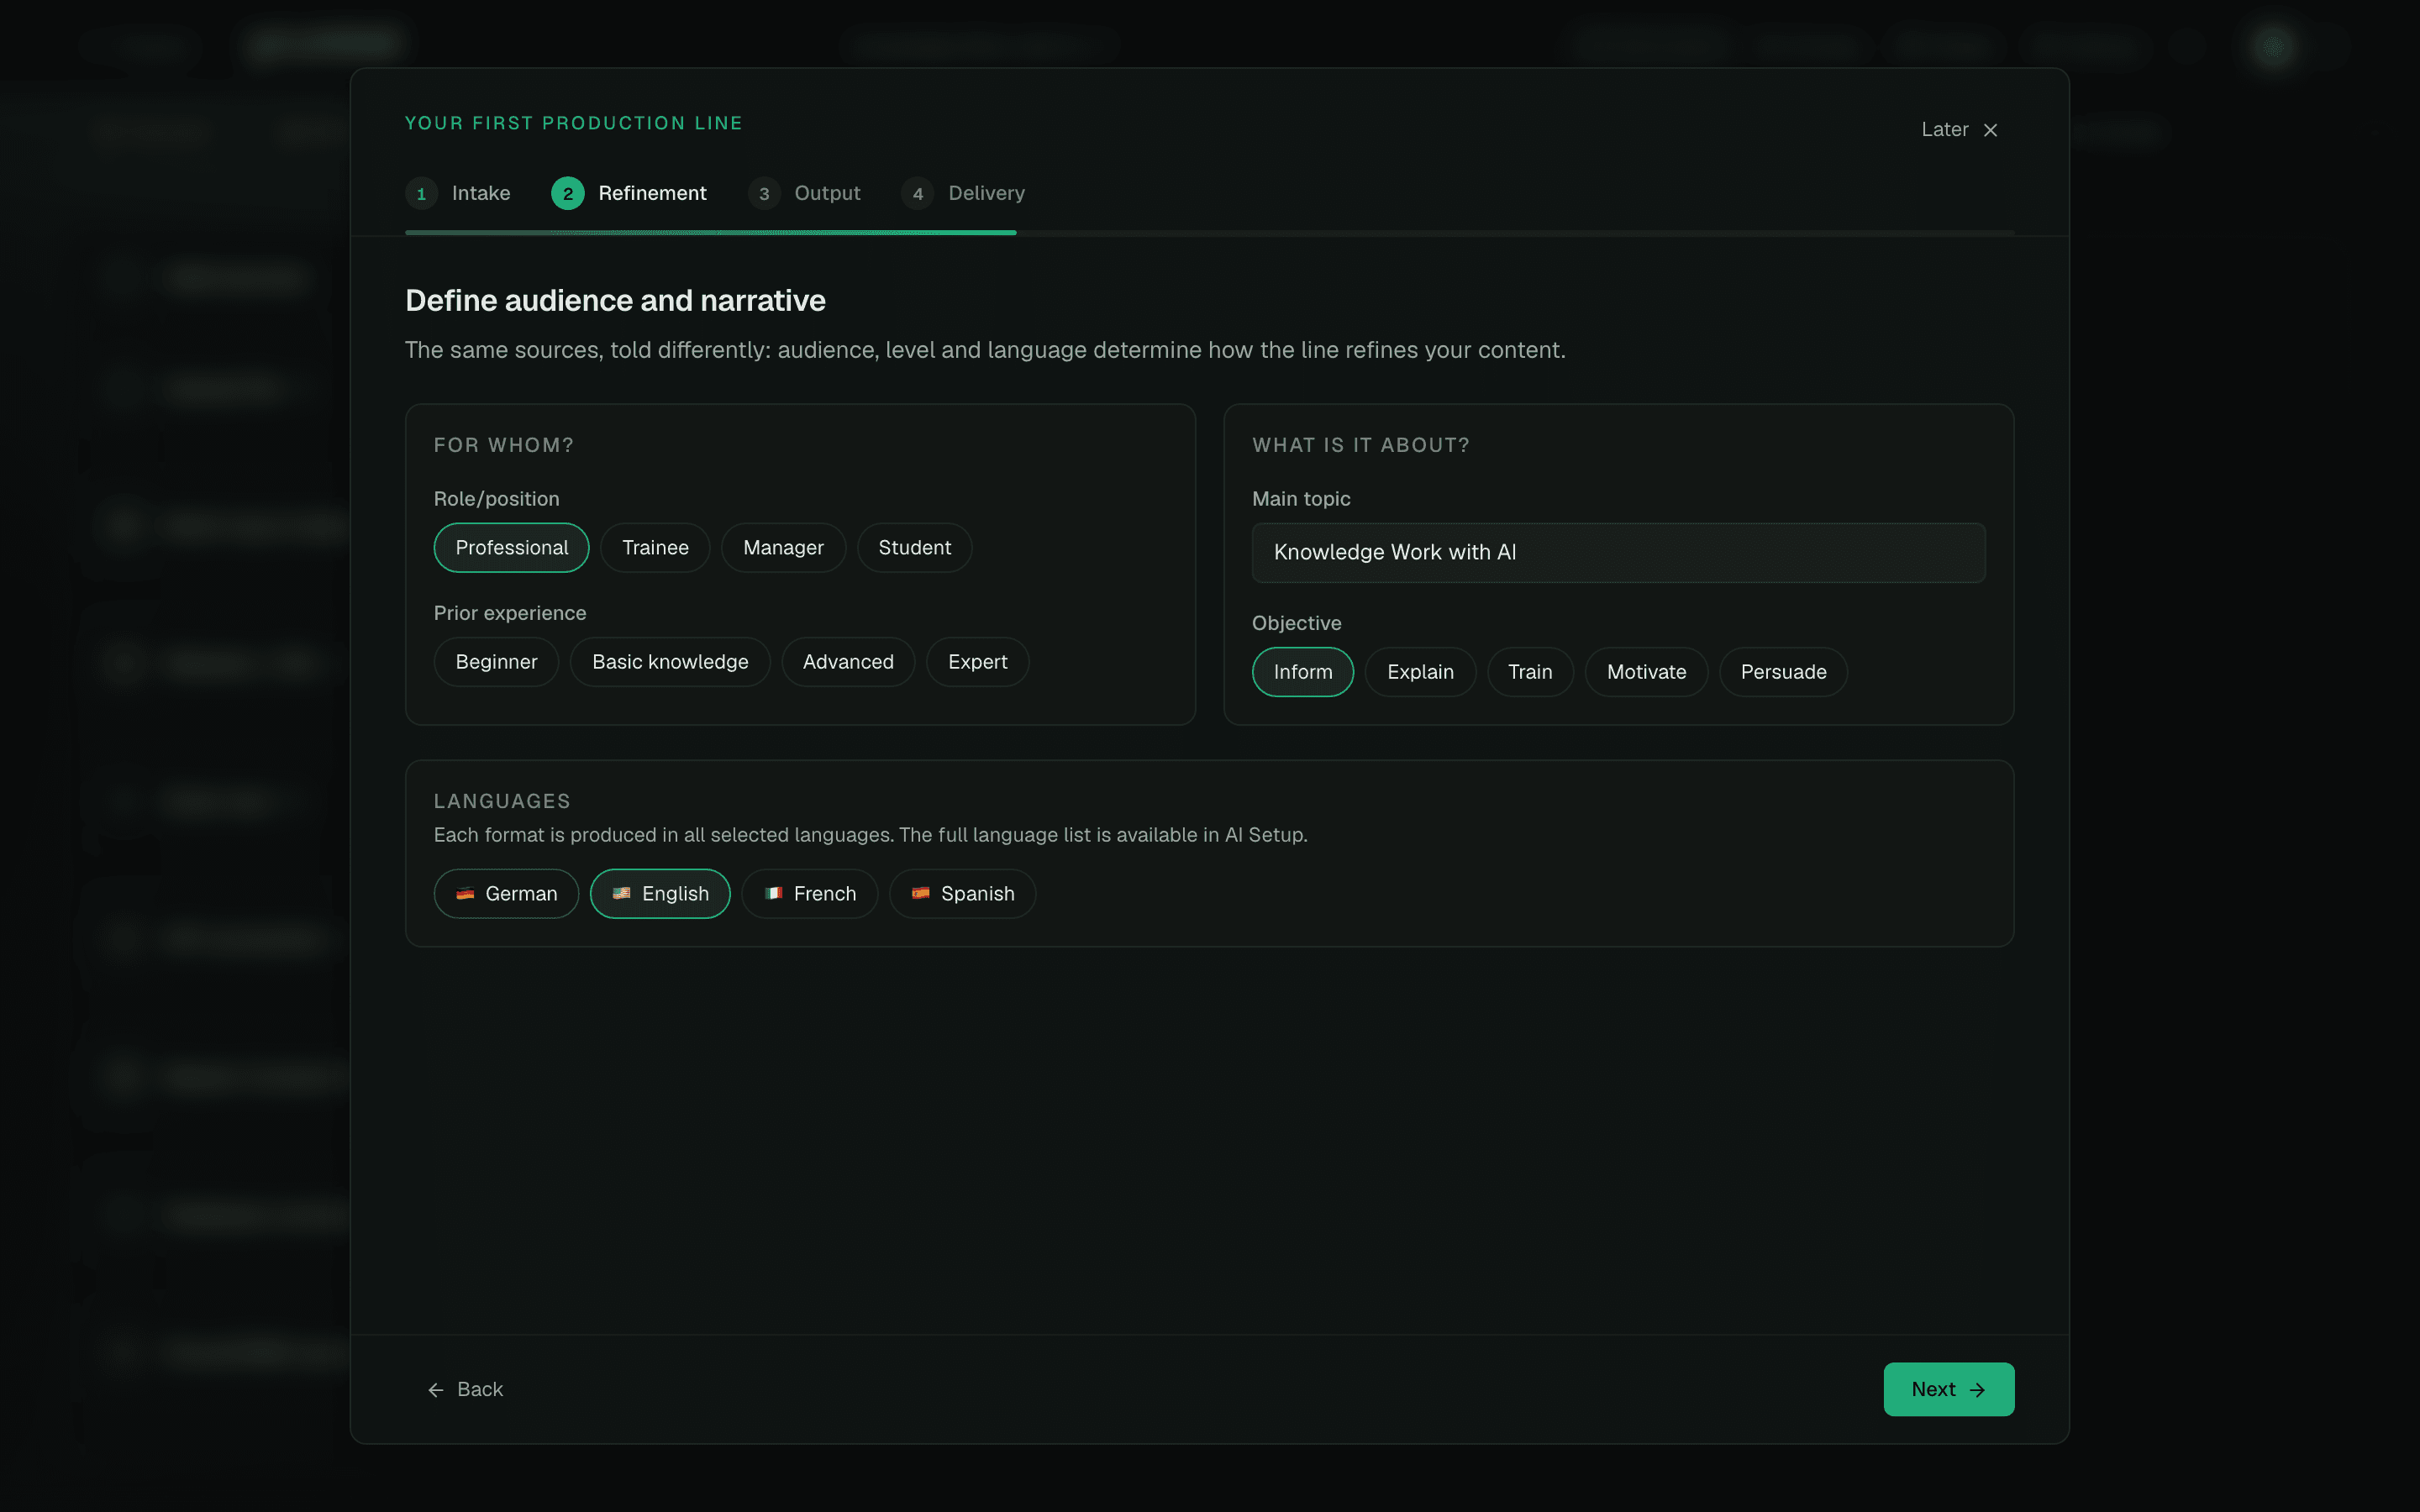
Task: Pick the Expert experience level
Action: (x=977, y=662)
